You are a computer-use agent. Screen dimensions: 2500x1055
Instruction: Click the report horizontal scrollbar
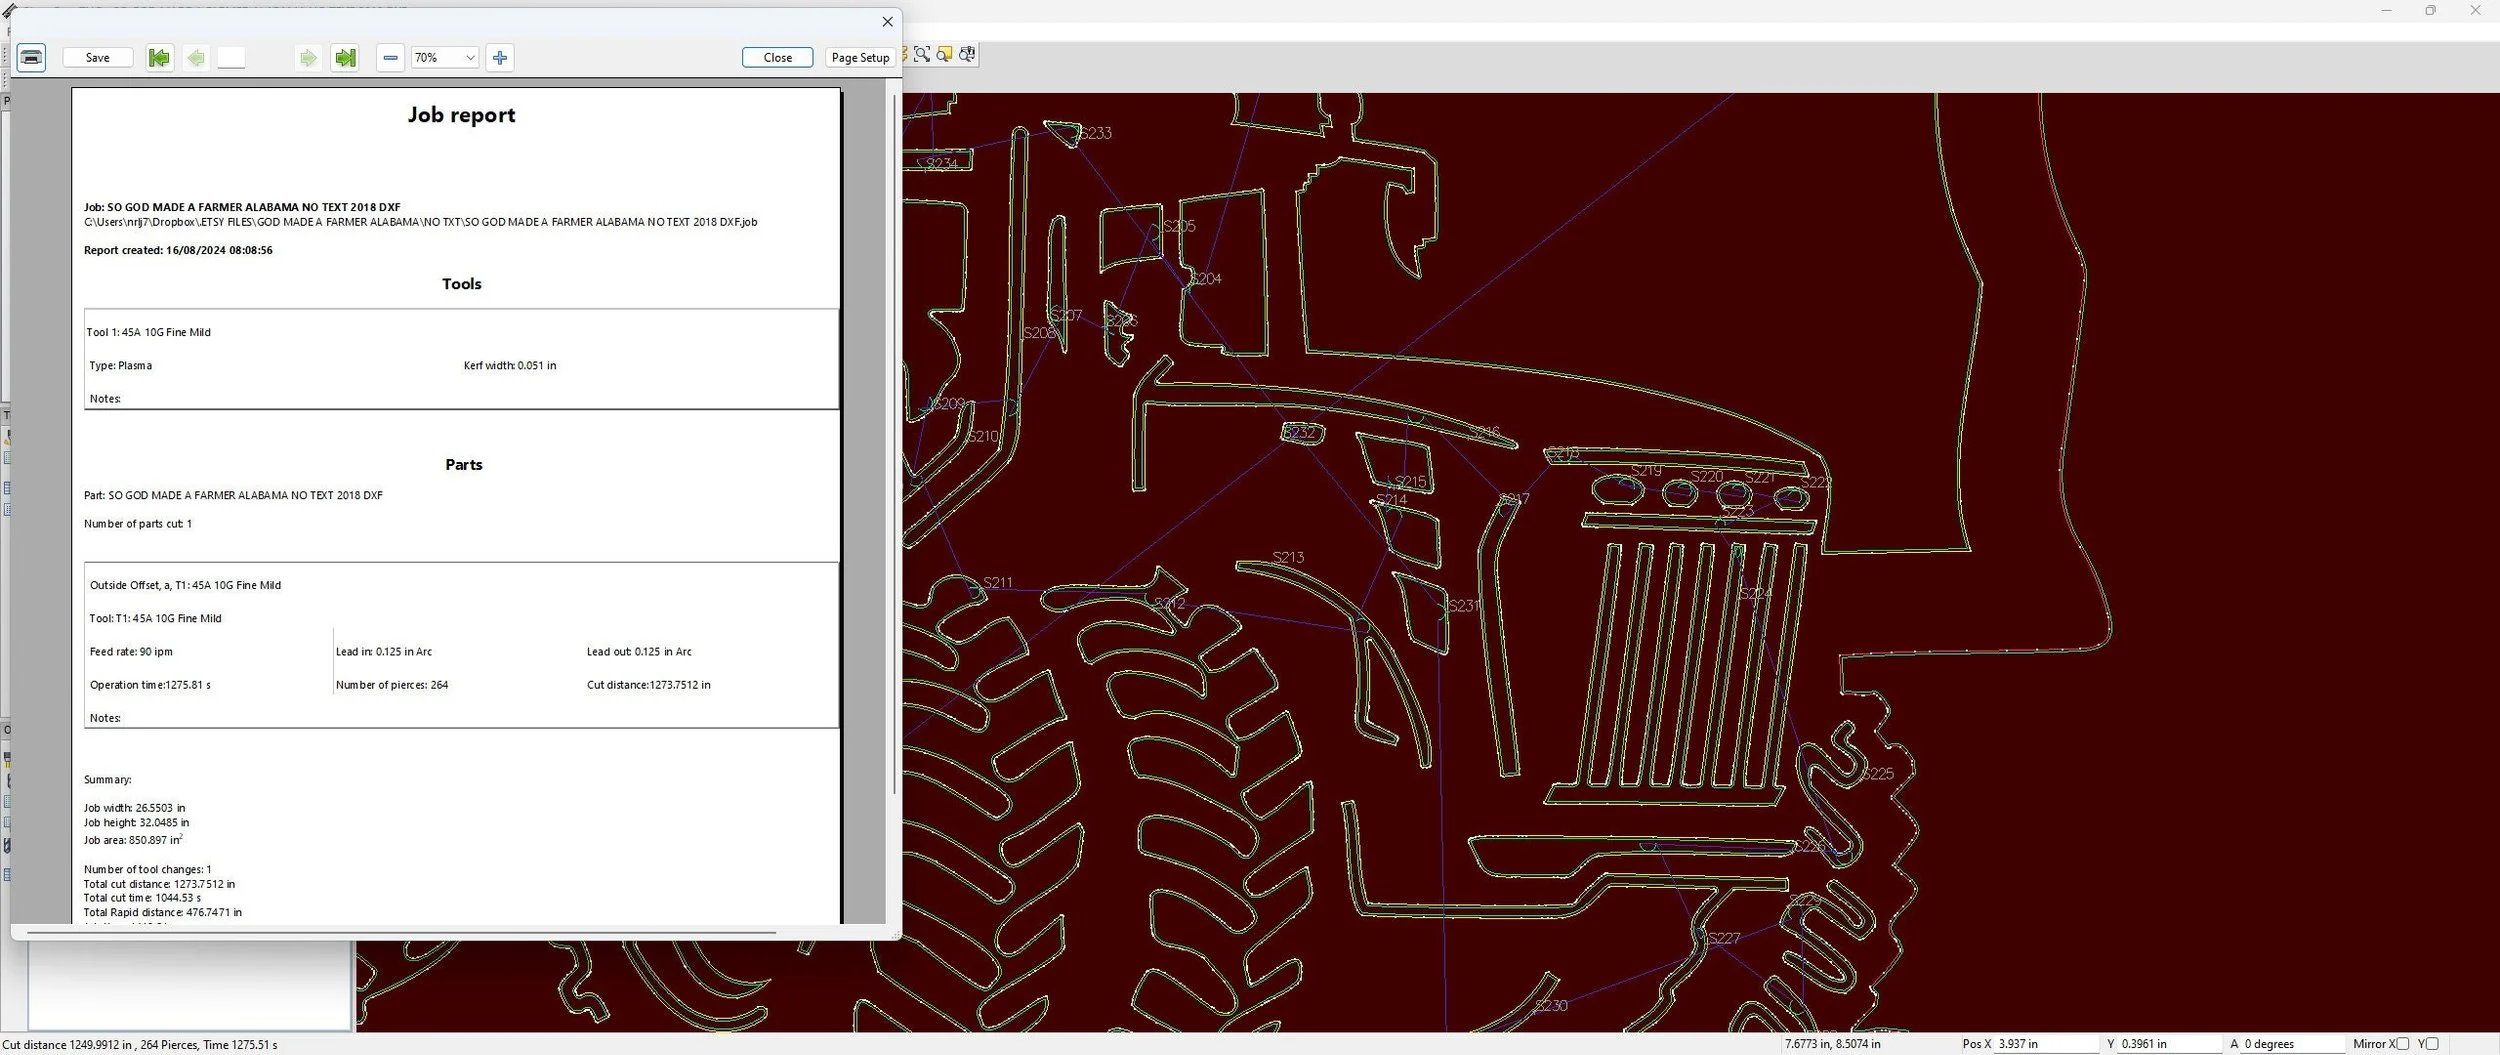(x=402, y=932)
